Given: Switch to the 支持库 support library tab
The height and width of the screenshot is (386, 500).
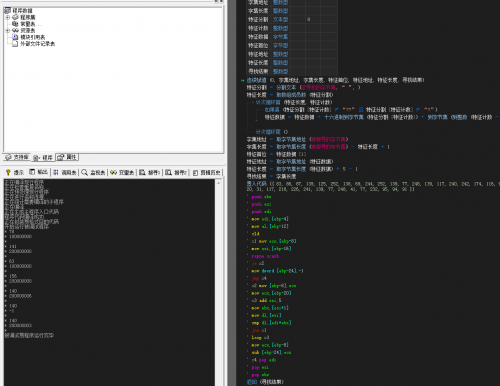Looking at the screenshot, I should click(17, 157).
